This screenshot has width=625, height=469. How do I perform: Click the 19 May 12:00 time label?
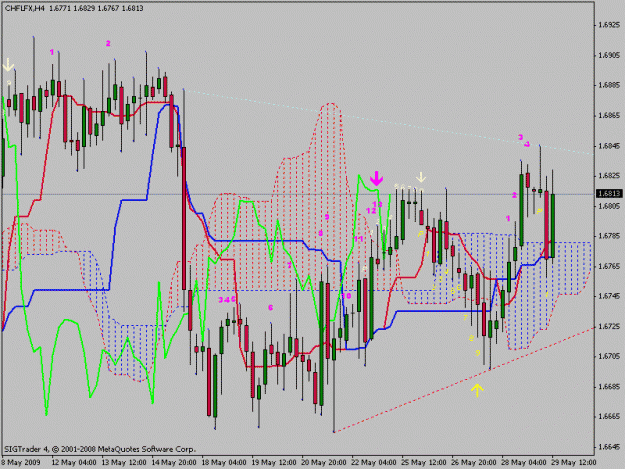pyautogui.click(x=274, y=462)
